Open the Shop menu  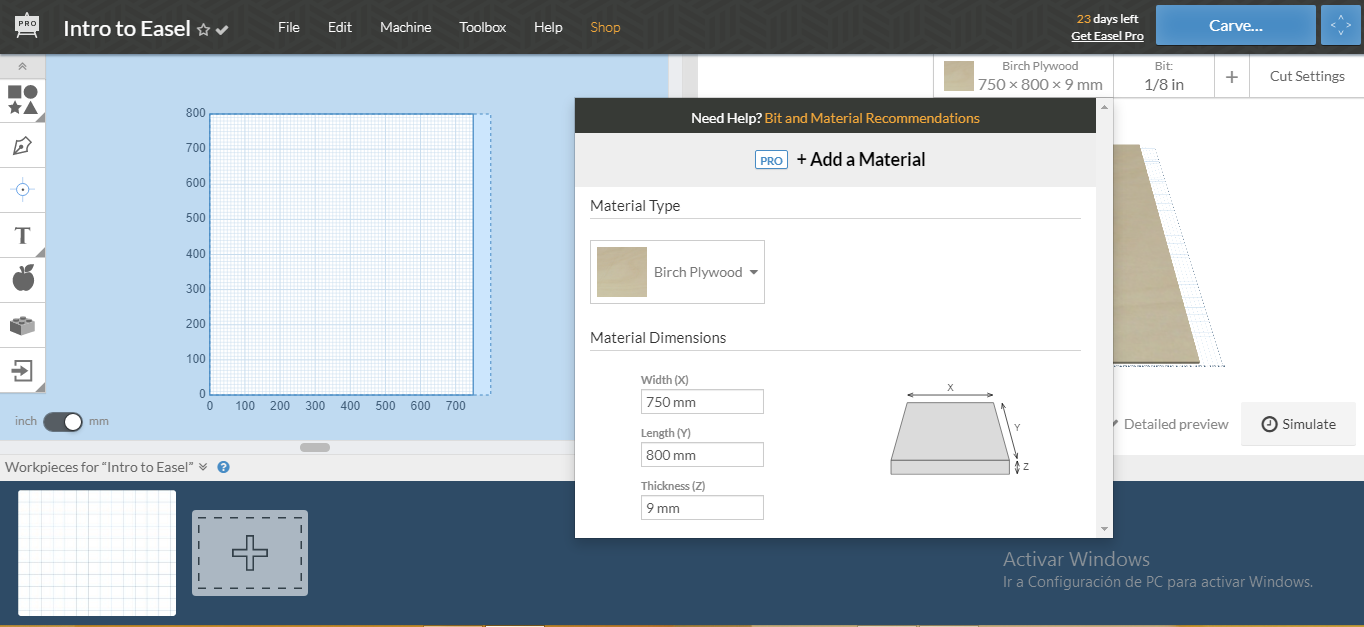605,27
